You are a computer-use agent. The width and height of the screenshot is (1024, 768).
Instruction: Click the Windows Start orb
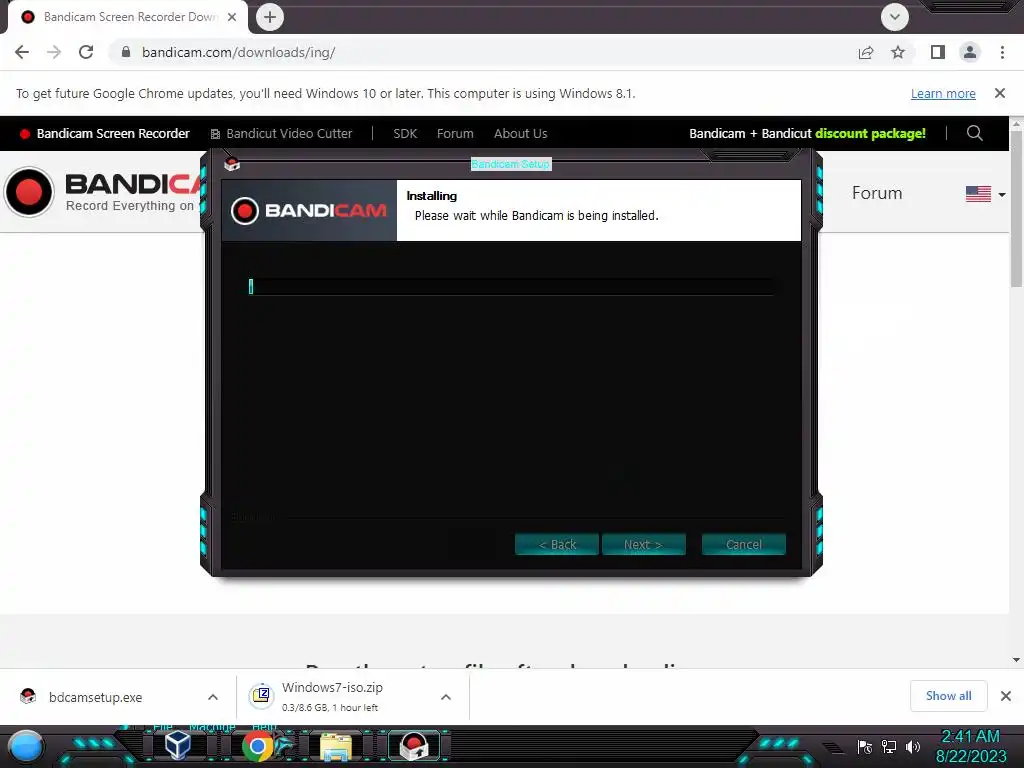[x=26, y=746]
